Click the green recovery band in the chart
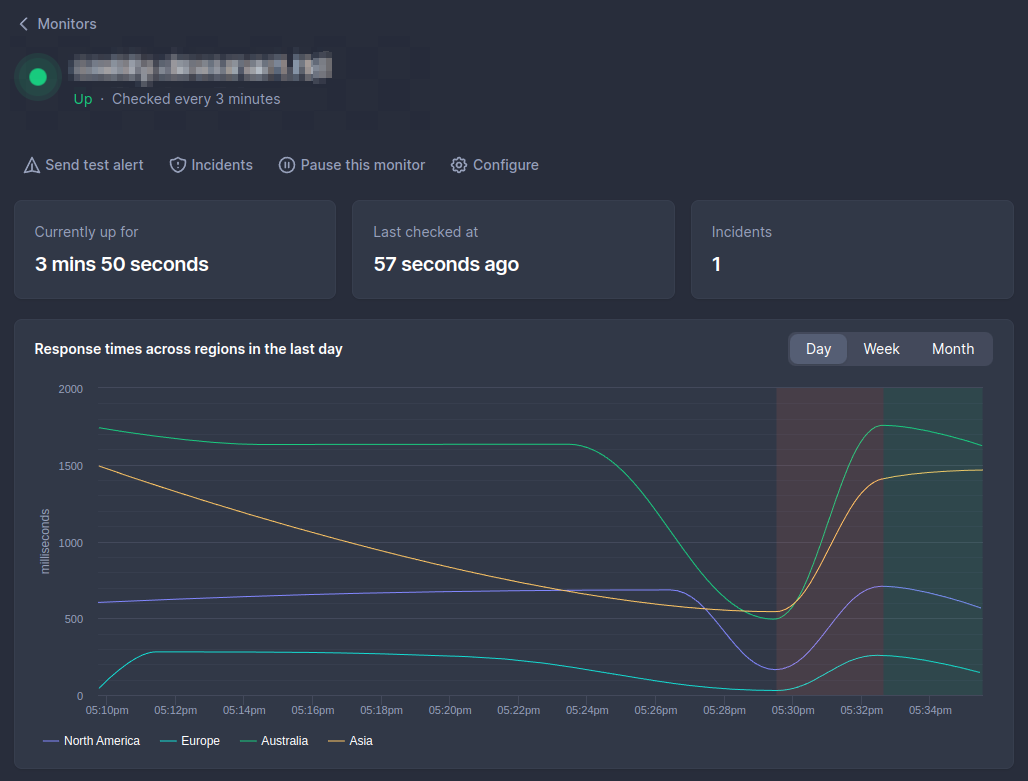Image resolution: width=1028 pixels, height=781 pixels. click(x=932, y=541)
